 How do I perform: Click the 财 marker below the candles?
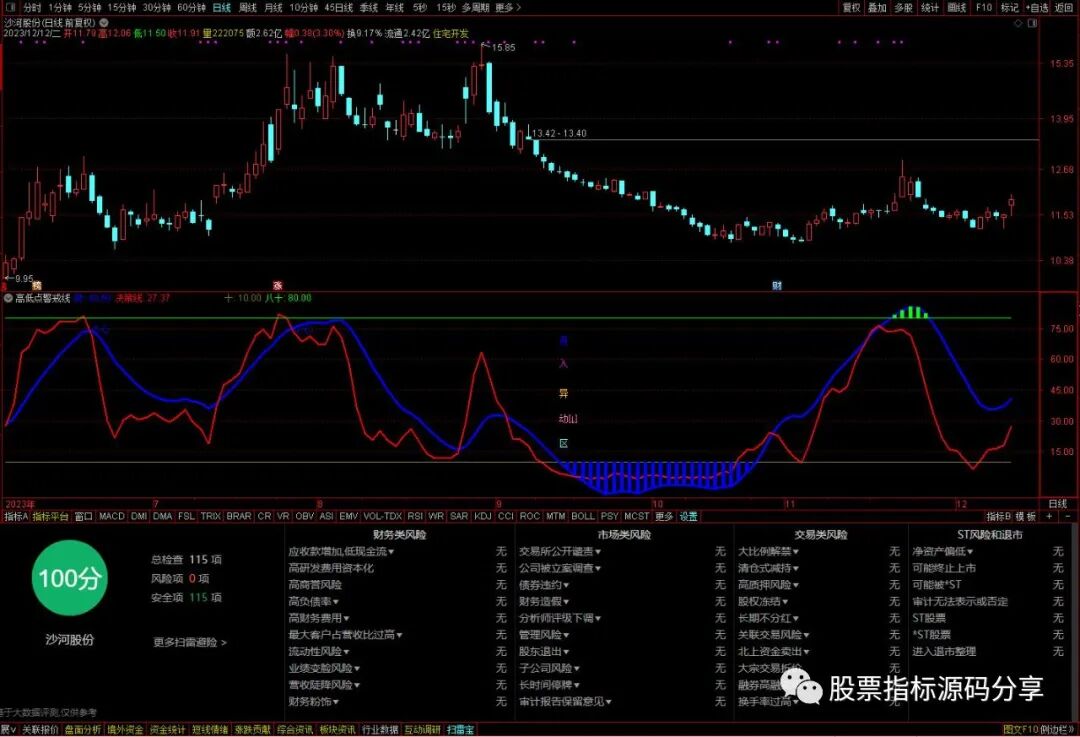click(x=776, y=285)
